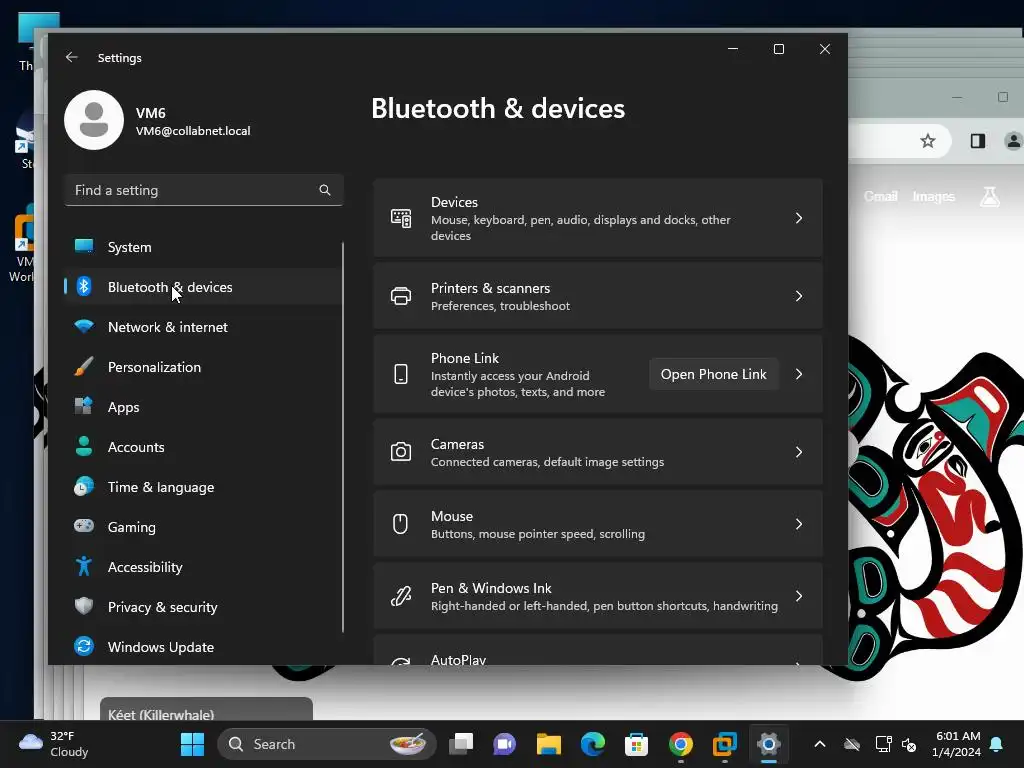Switch to Google Chrome in the taskbar

[x=680, y=744]
